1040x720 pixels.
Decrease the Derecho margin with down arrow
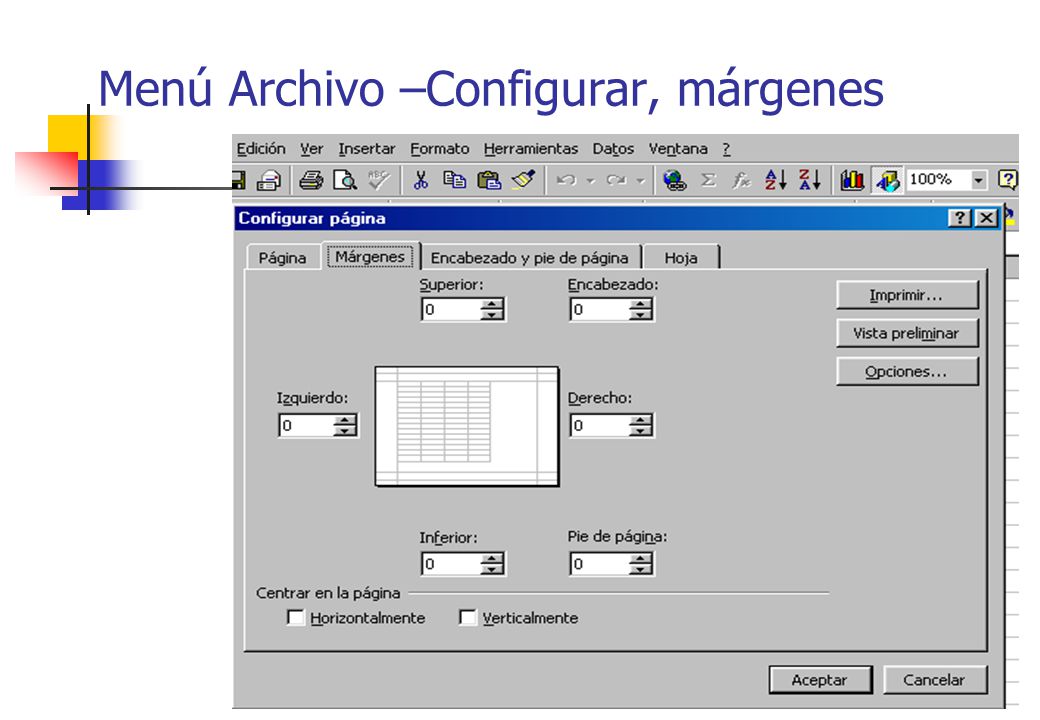tap(641, 430)
